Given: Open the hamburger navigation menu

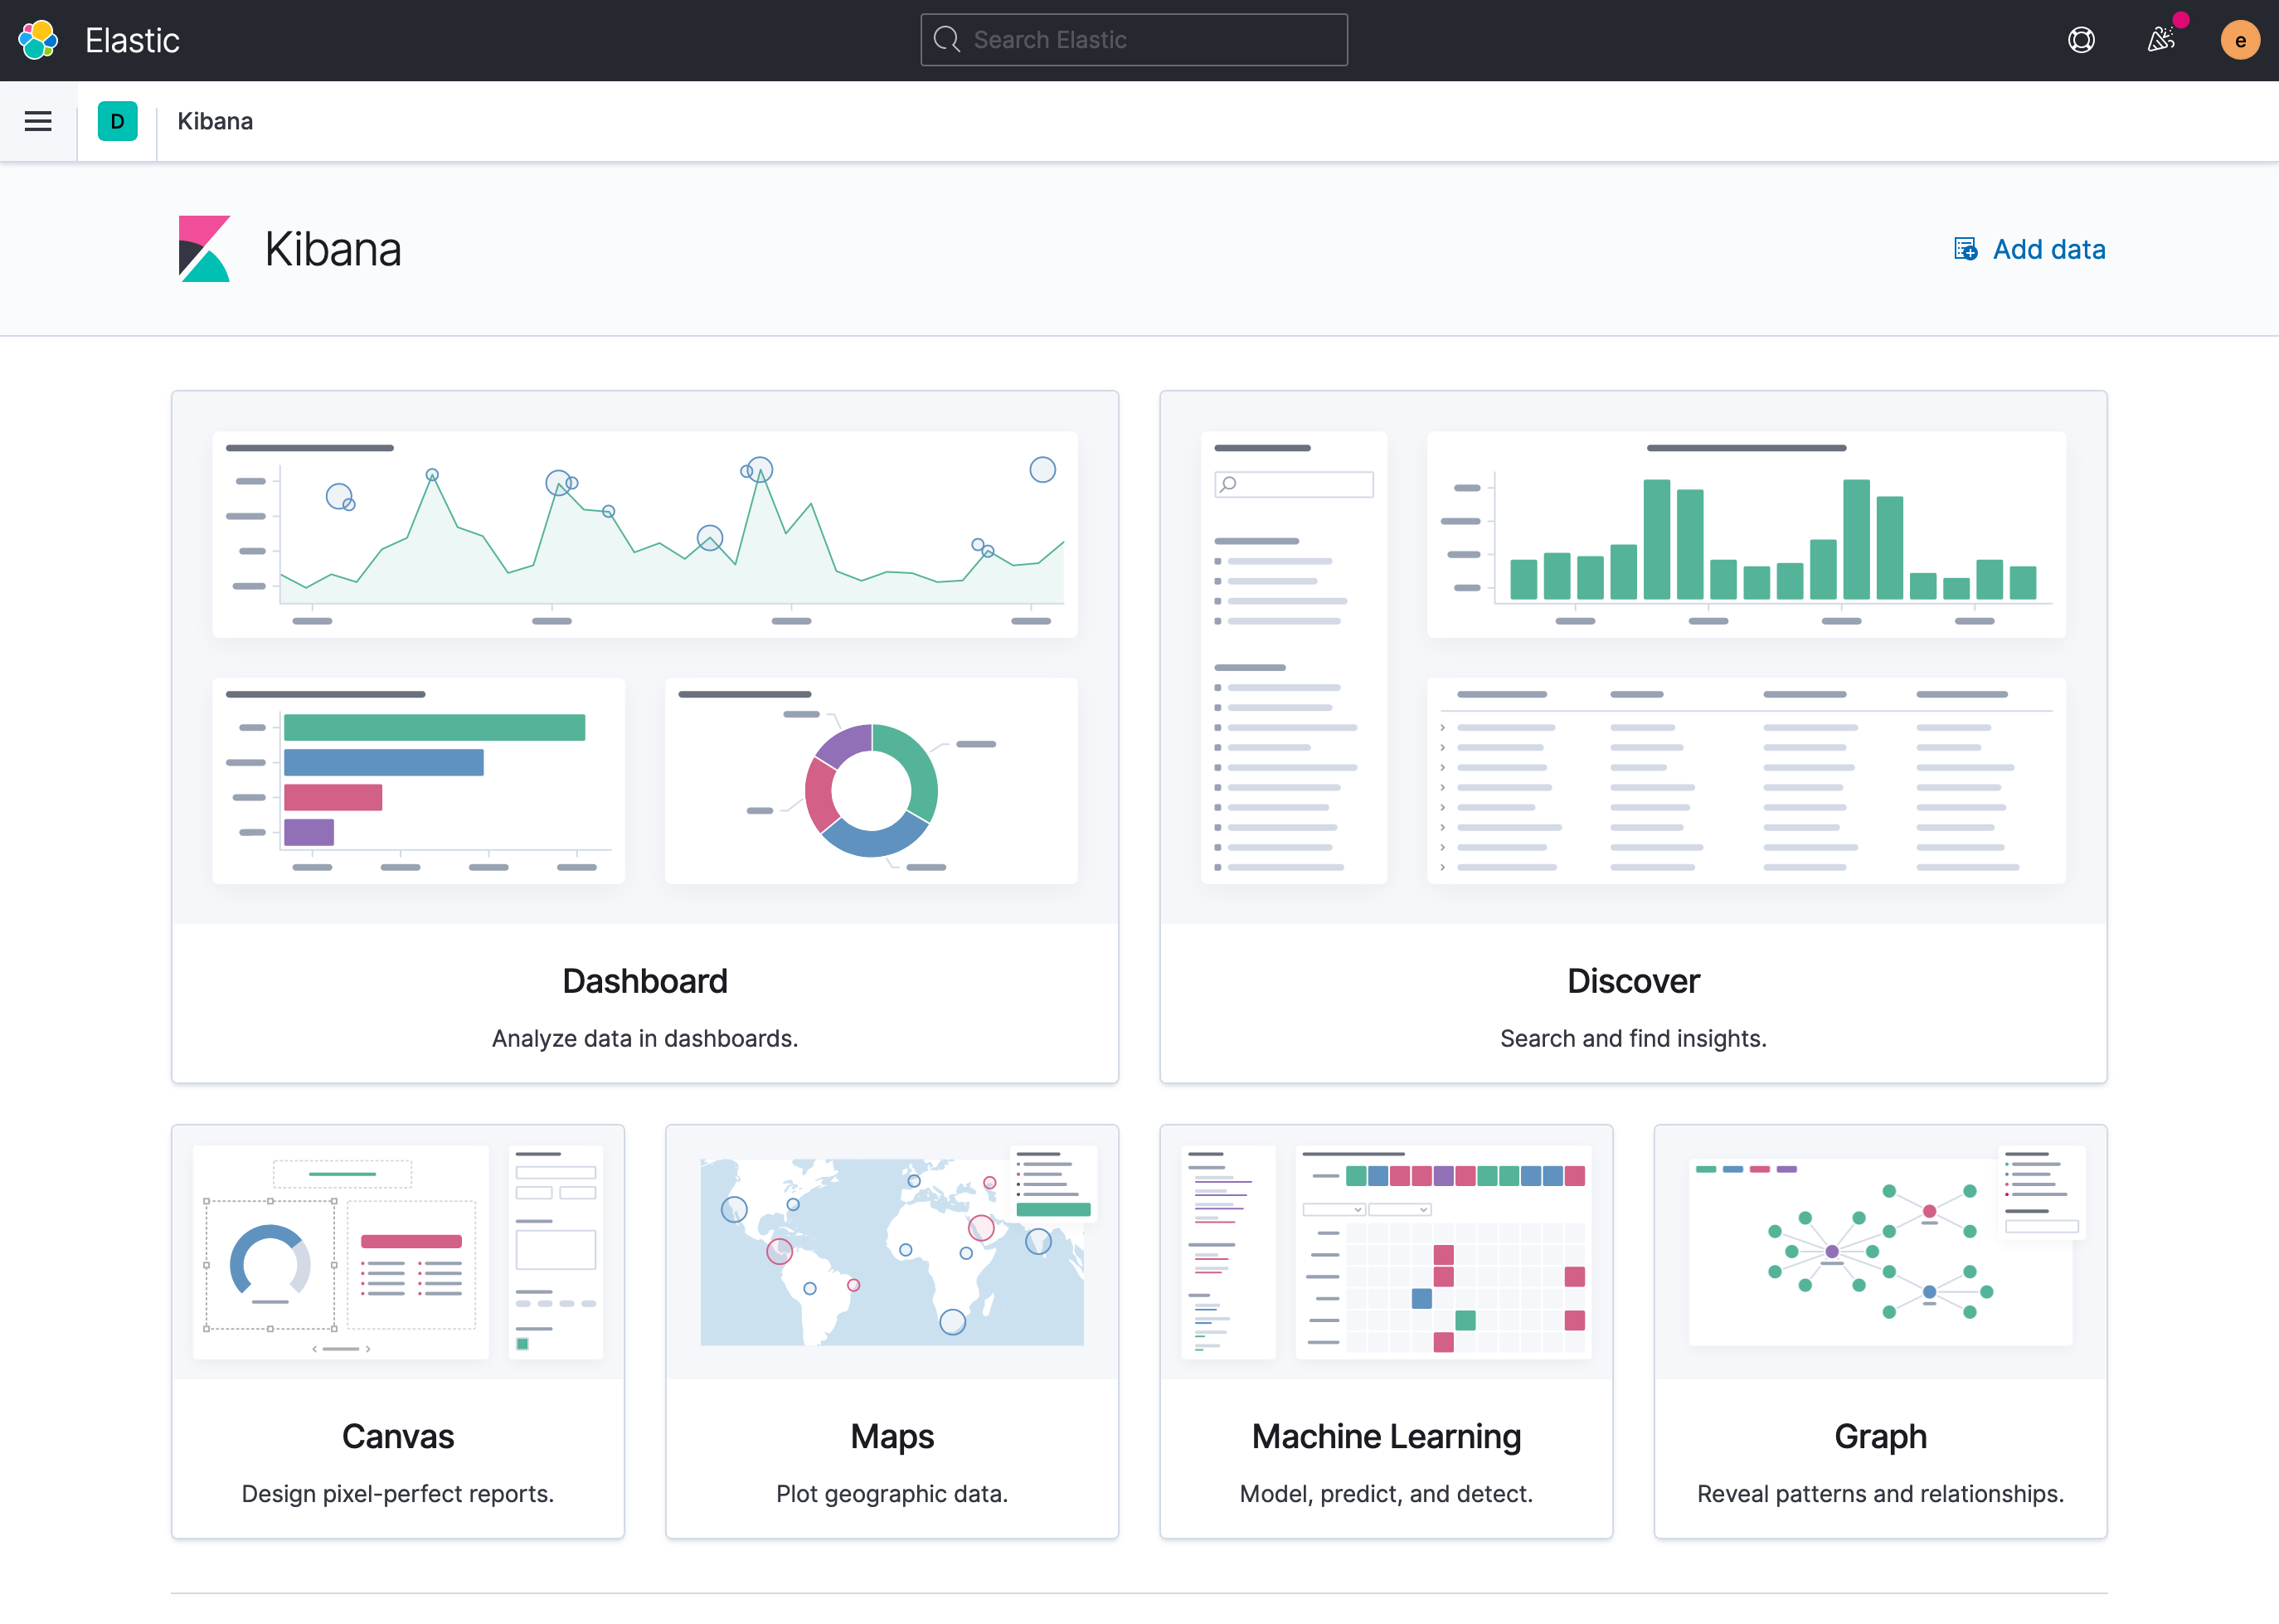Looking at the screenshot, I should pyautogui.click(x=38, y=121).
